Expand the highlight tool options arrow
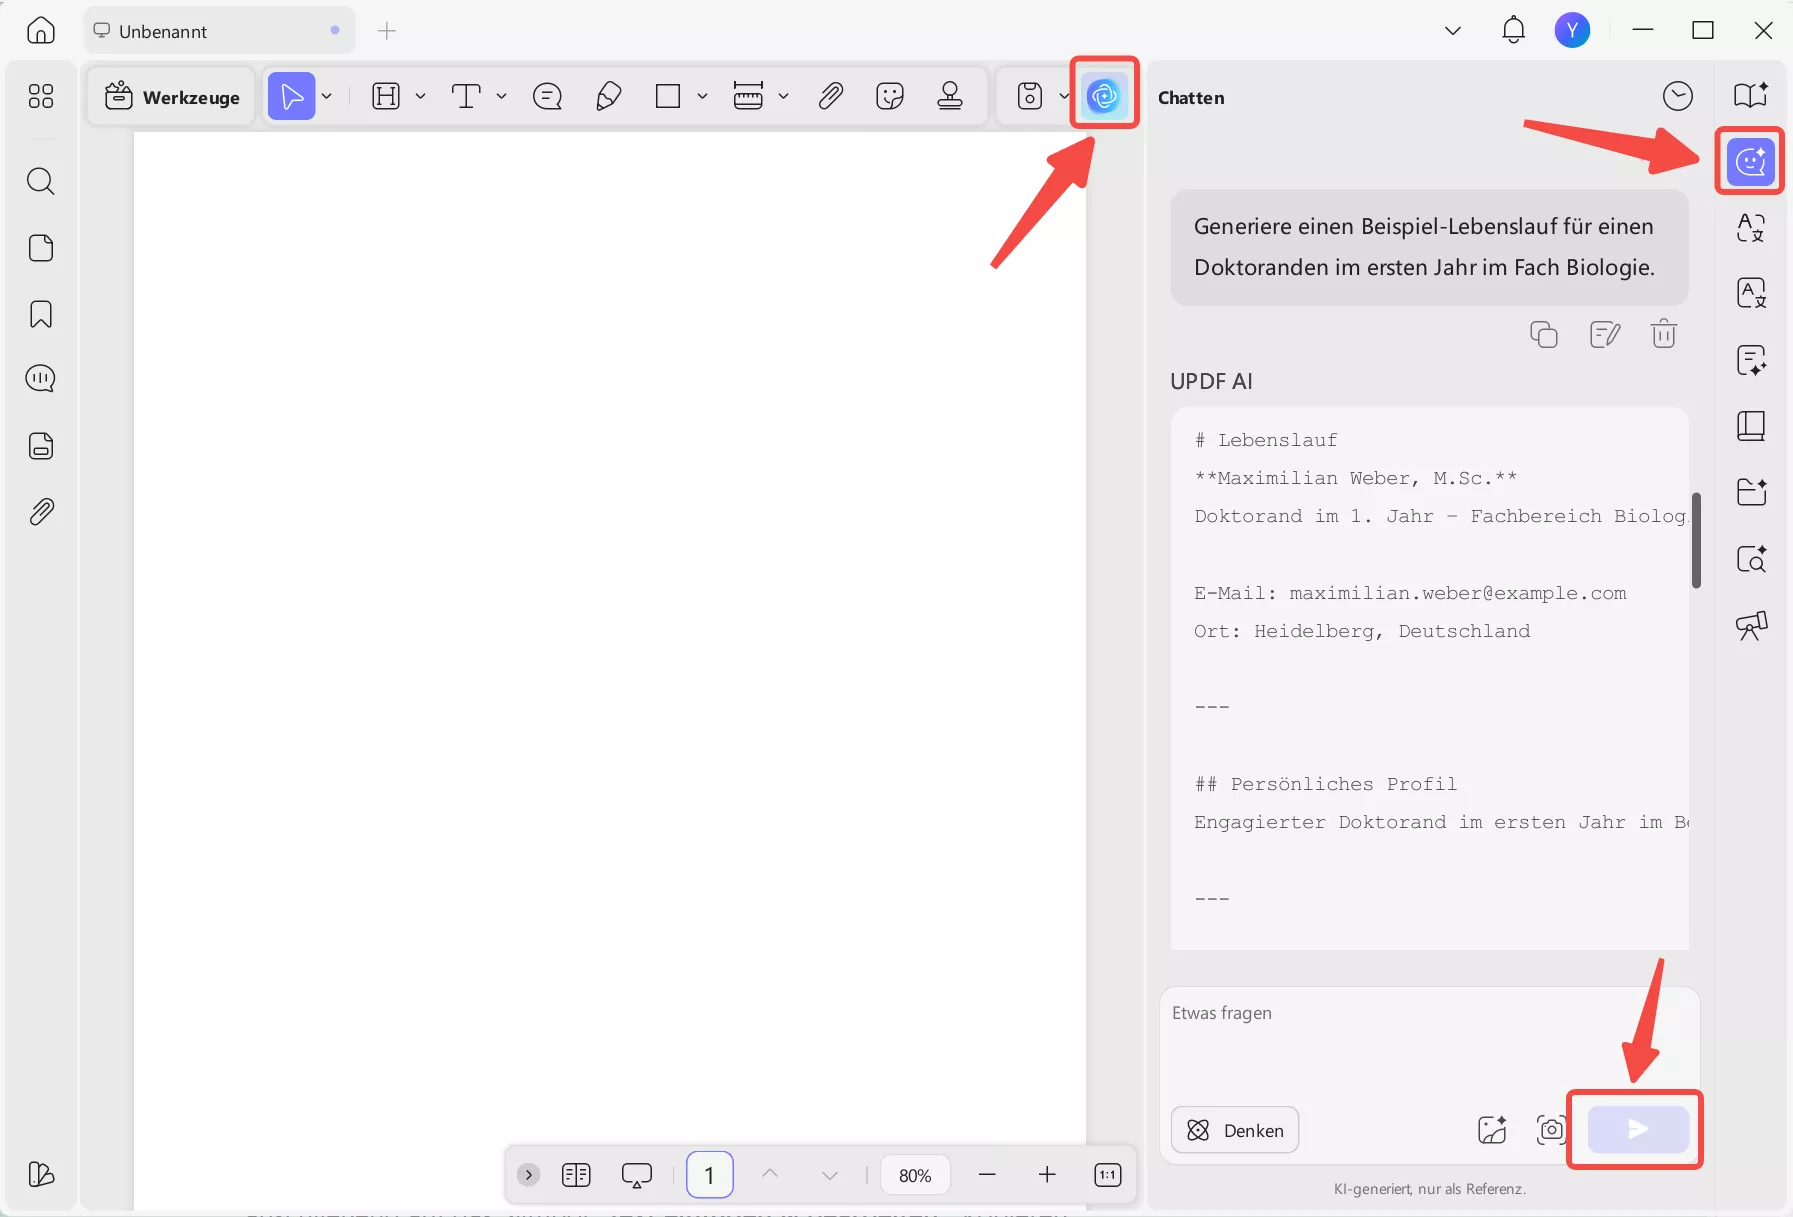The image size is (1793, 1217). pyautogui.click(x=421, y=96)
